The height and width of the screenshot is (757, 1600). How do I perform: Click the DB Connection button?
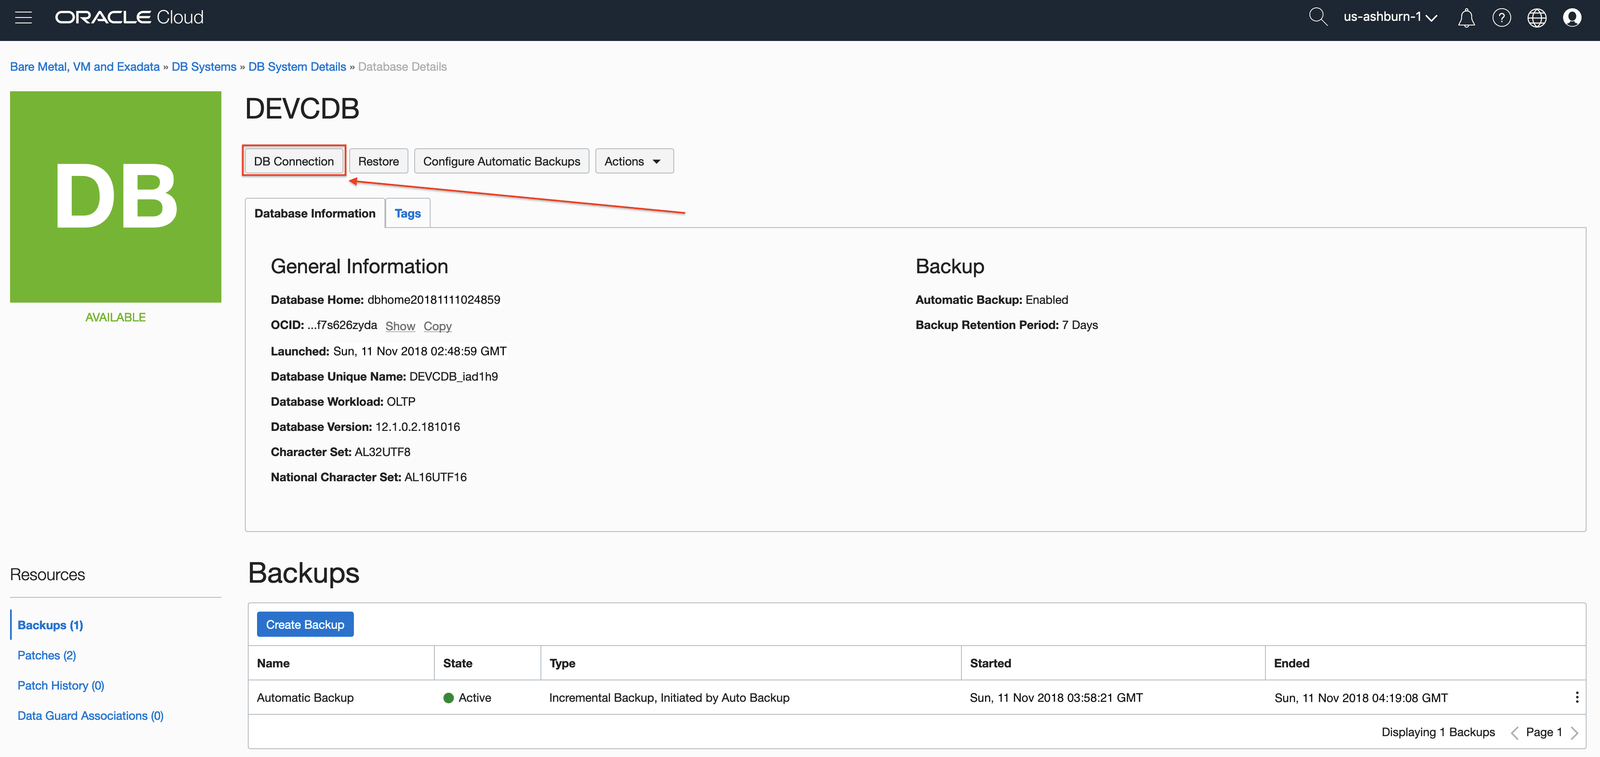coord(294,161)
